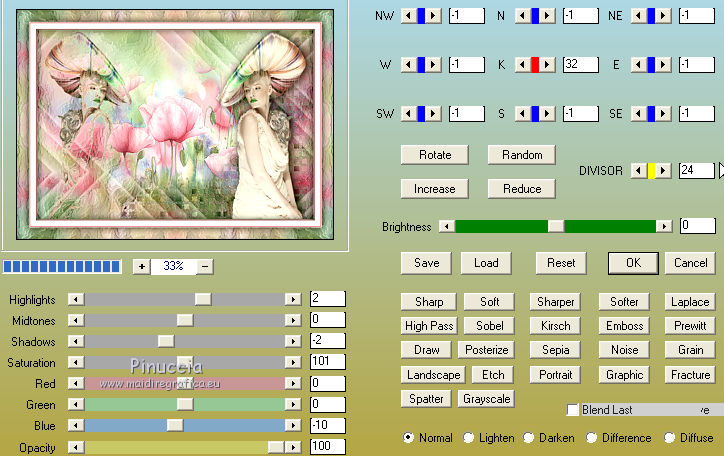Click the Brightness slider handle

[x=555, y=226]
